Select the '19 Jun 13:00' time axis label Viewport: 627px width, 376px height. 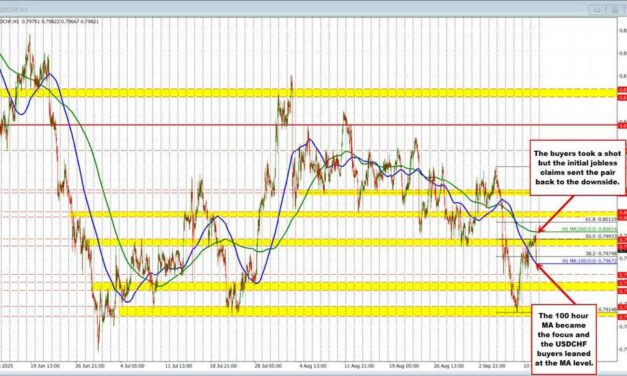(45, 366)
